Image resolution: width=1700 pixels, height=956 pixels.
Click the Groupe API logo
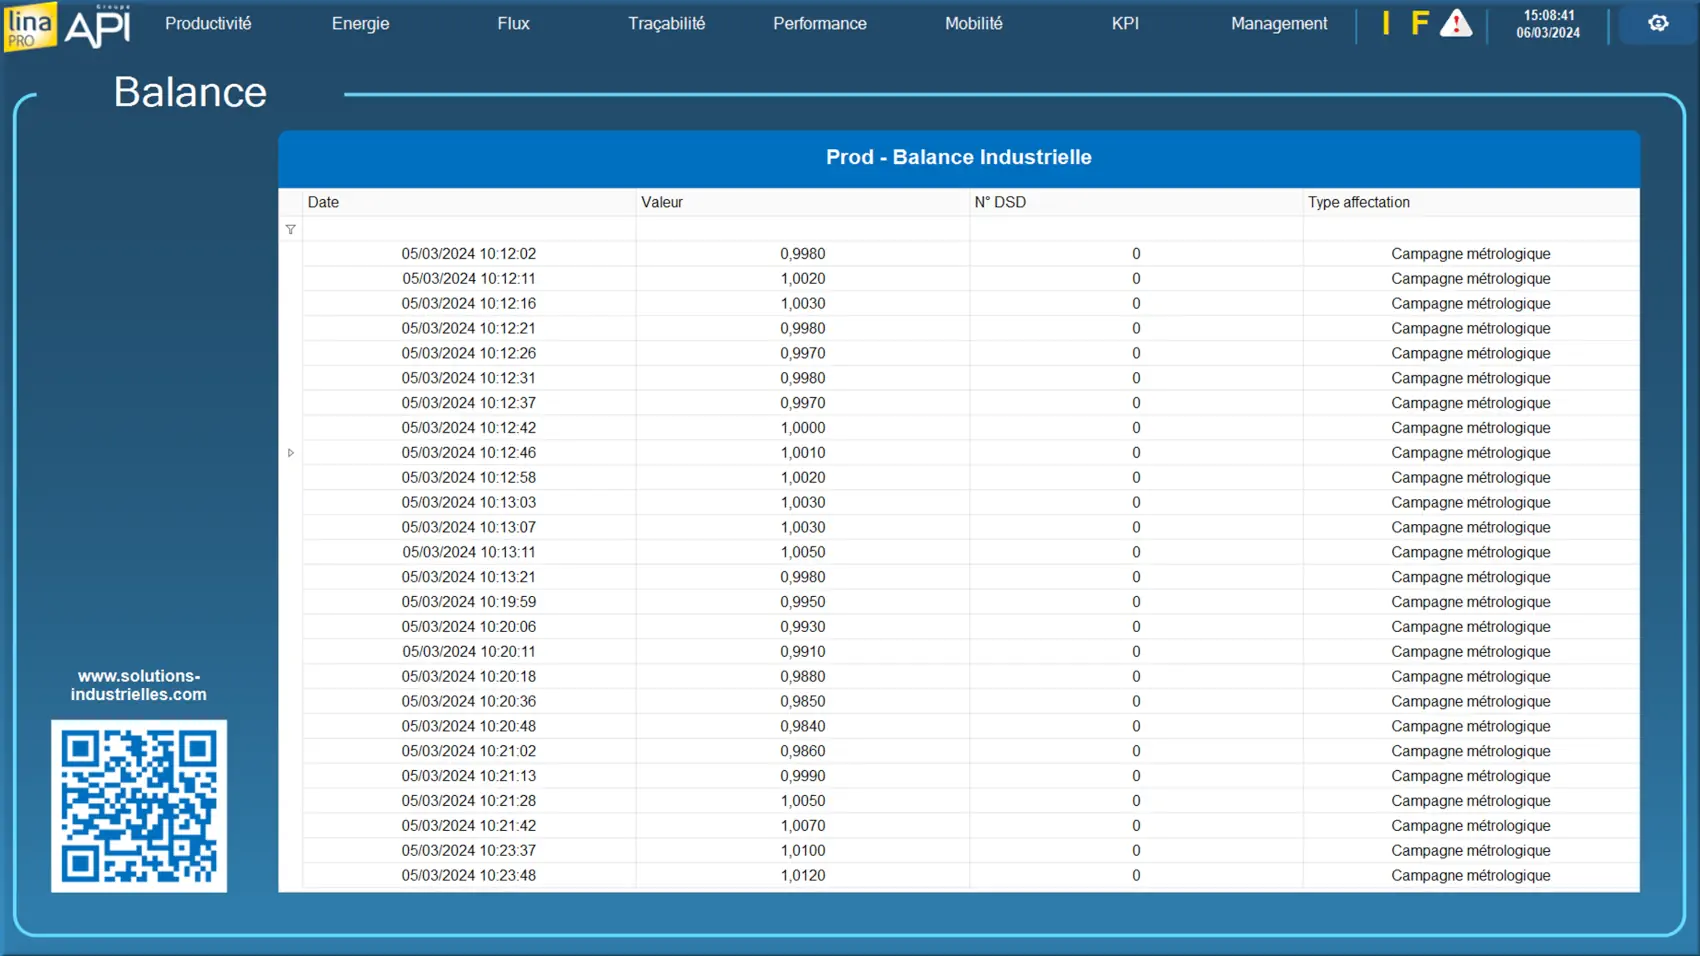(x=98, y=26)
